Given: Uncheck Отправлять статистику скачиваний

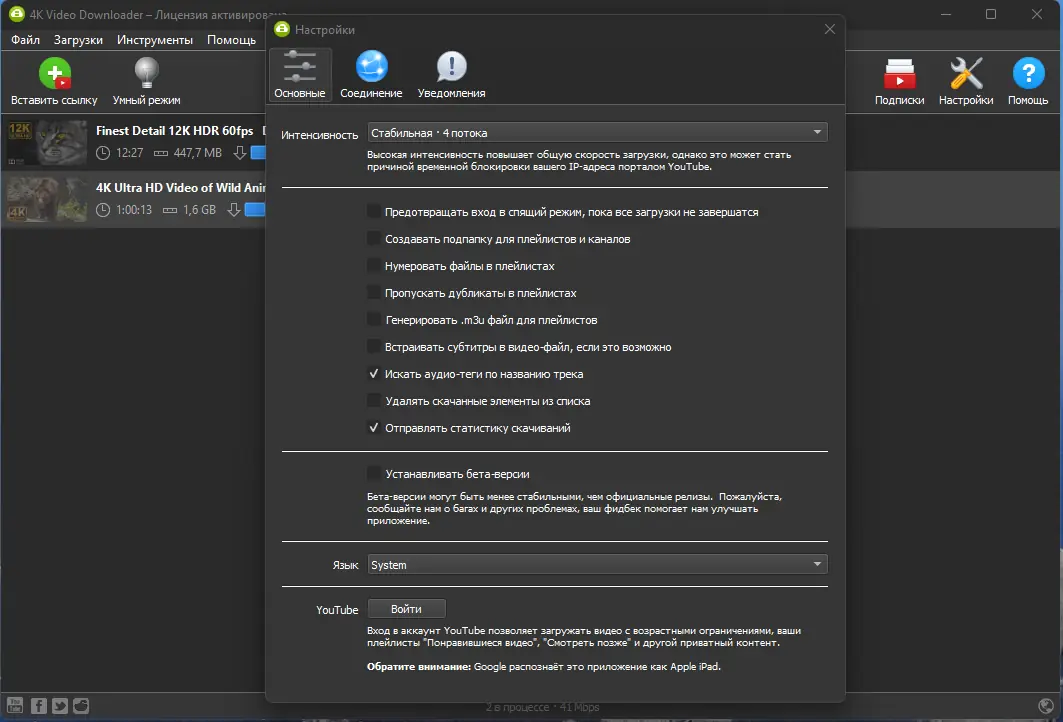Looking at the screenshot, I should click(x=374, y=428).
